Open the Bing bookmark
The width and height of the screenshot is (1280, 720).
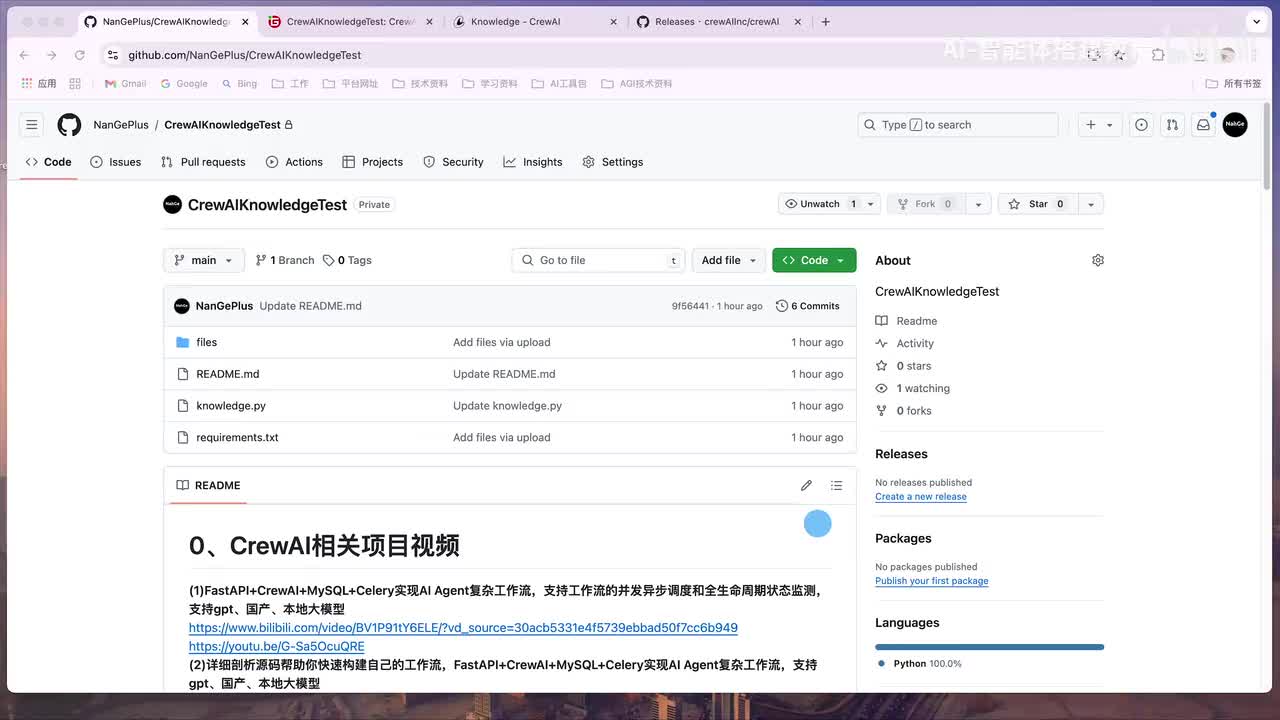pyautogui.click(x=239, y=84)
